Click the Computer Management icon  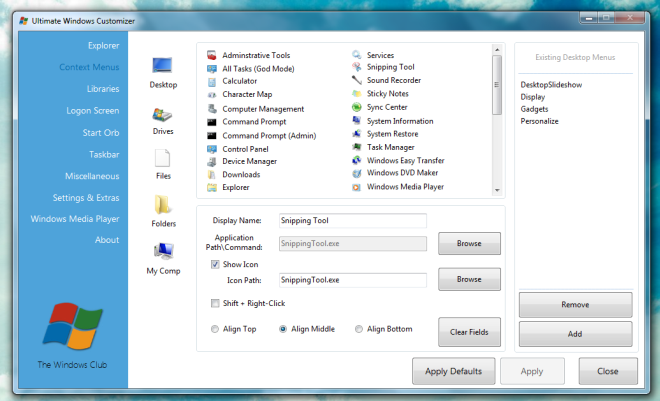[x=212, y=109]
